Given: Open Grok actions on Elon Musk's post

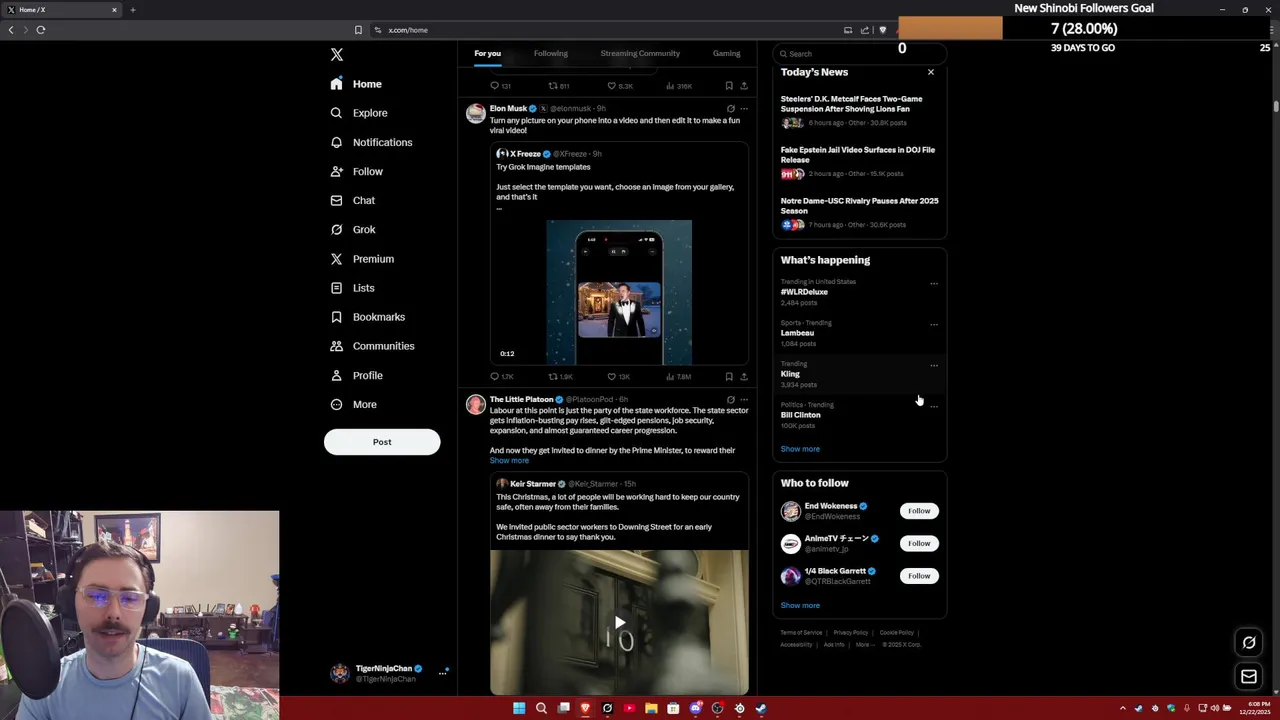Looking at the screenshot, I should (x=730, y=108).
